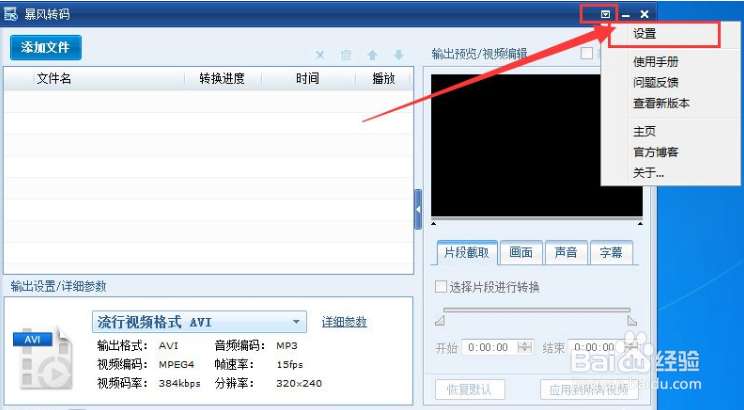Click the 时间 column header

[307, 79]
